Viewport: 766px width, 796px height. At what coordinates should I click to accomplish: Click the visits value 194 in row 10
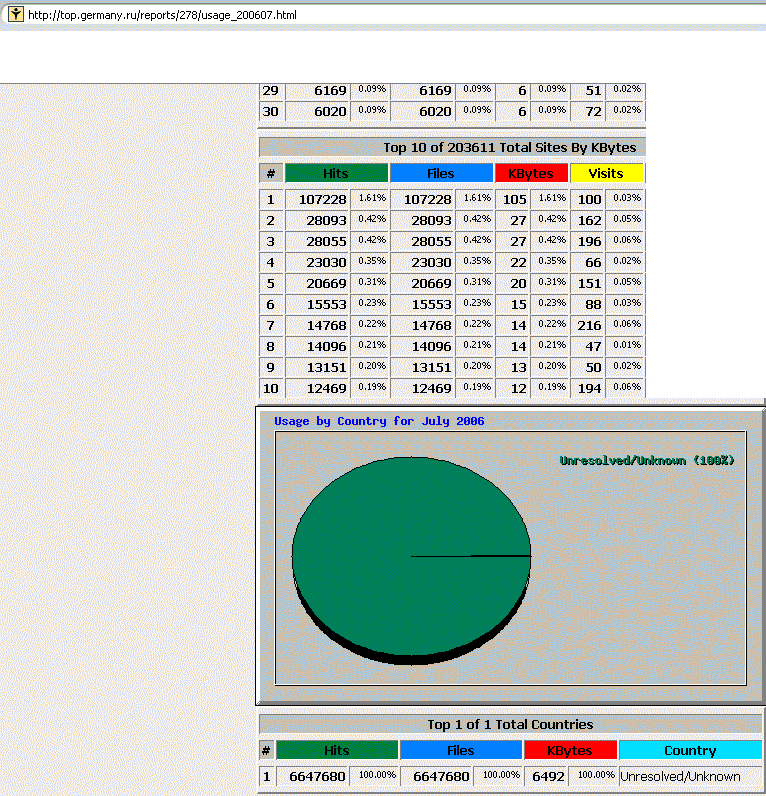point(589,388)
